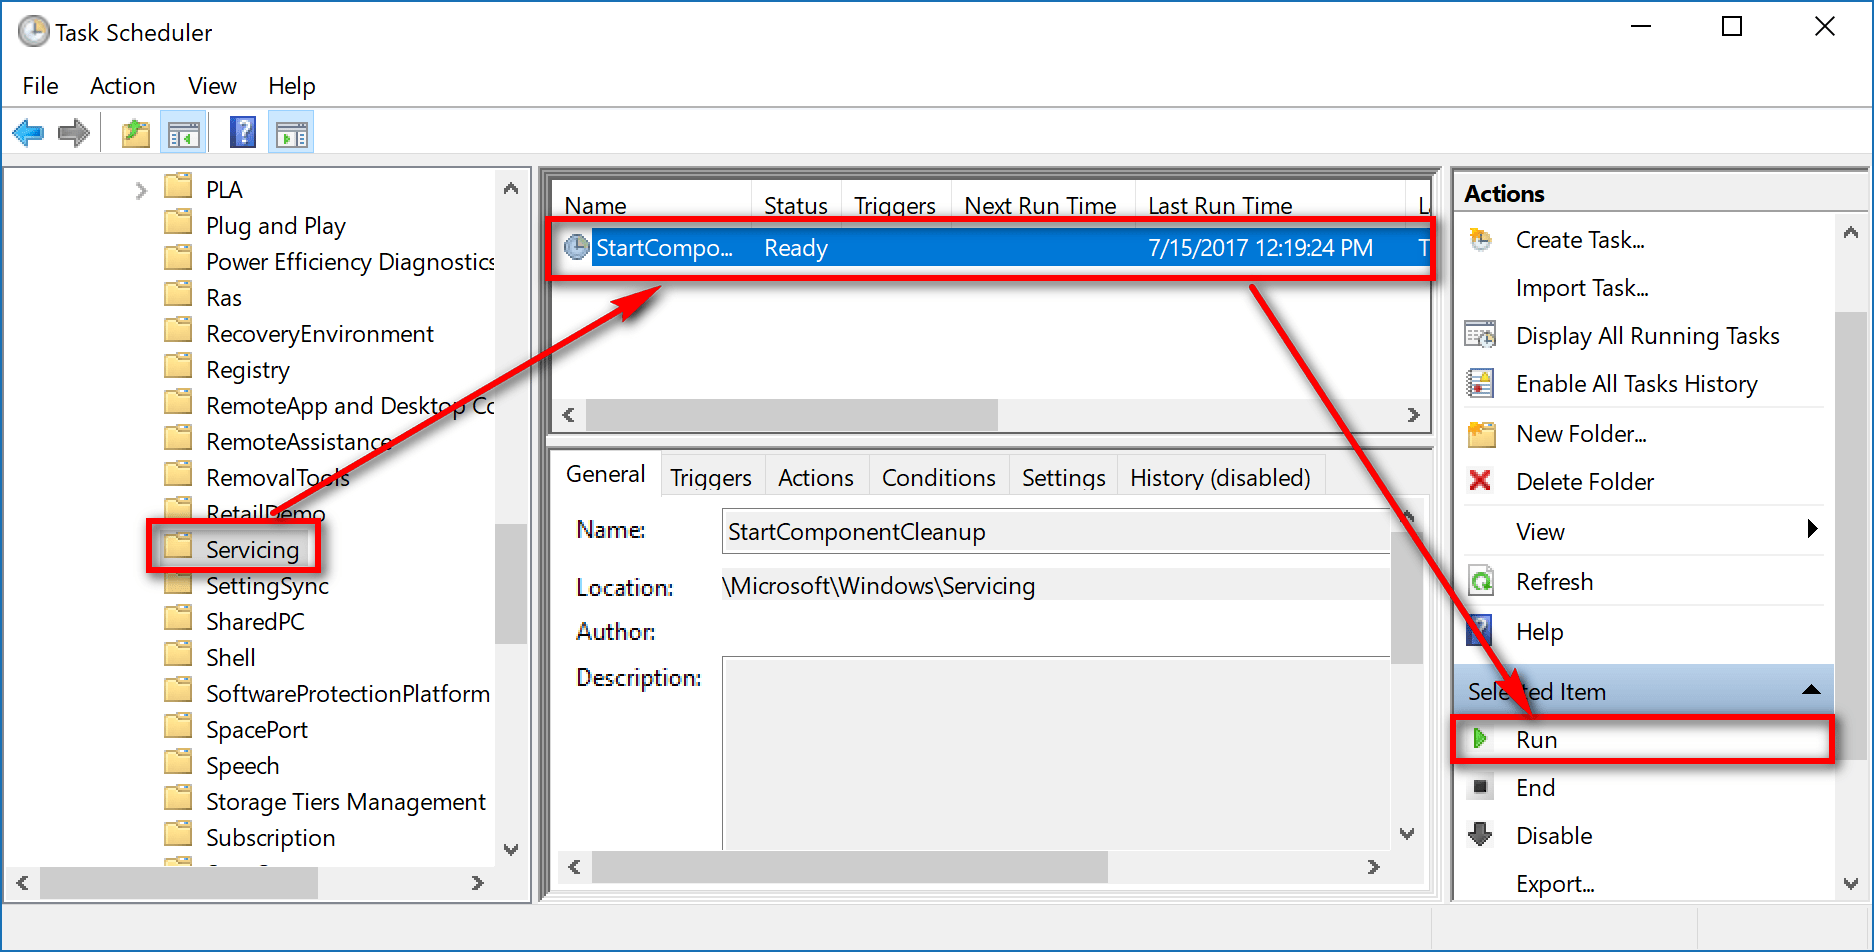
Task: Click the clock icon next to StartComponentCleanup
Action: click(x=576, y=247)
